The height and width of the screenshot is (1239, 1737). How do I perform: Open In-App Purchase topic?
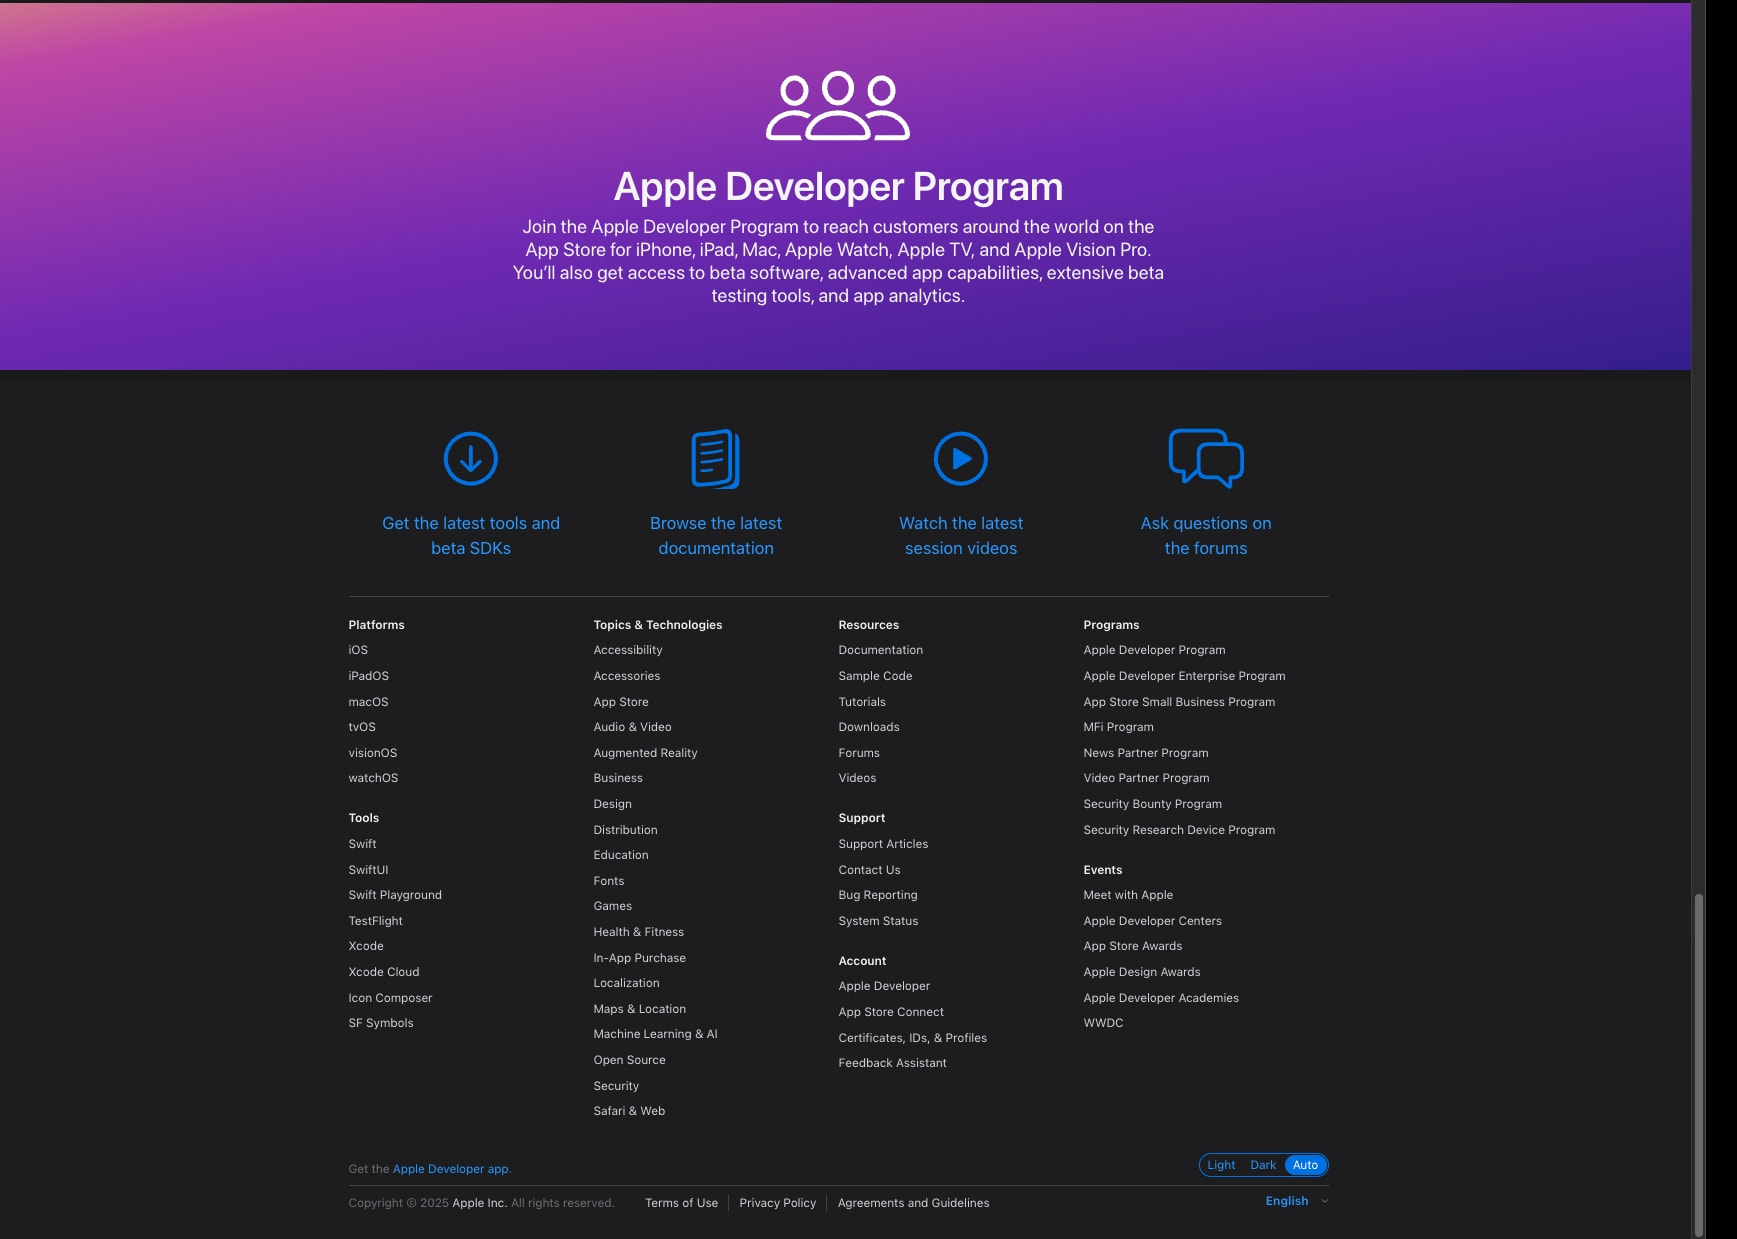(x=639, y=958)
